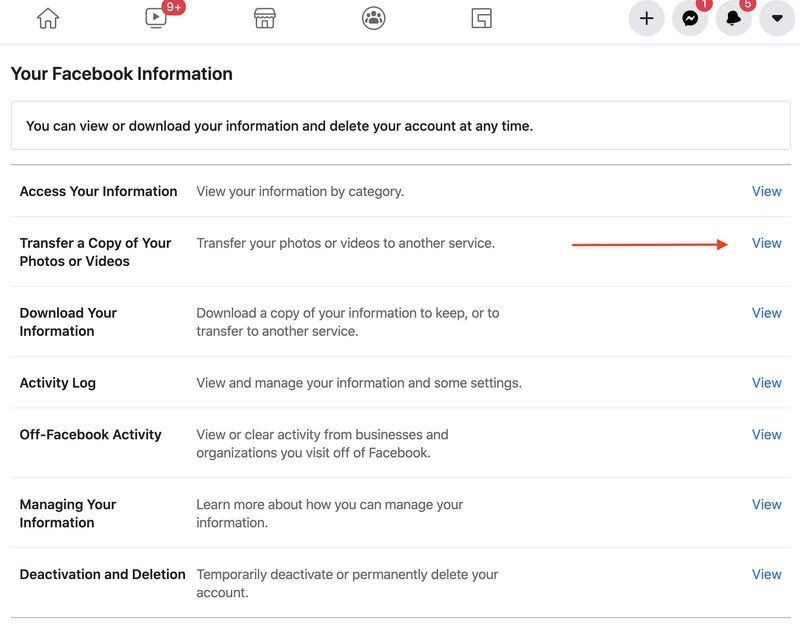Click the Messenger unread badge

tap(702, 6)
